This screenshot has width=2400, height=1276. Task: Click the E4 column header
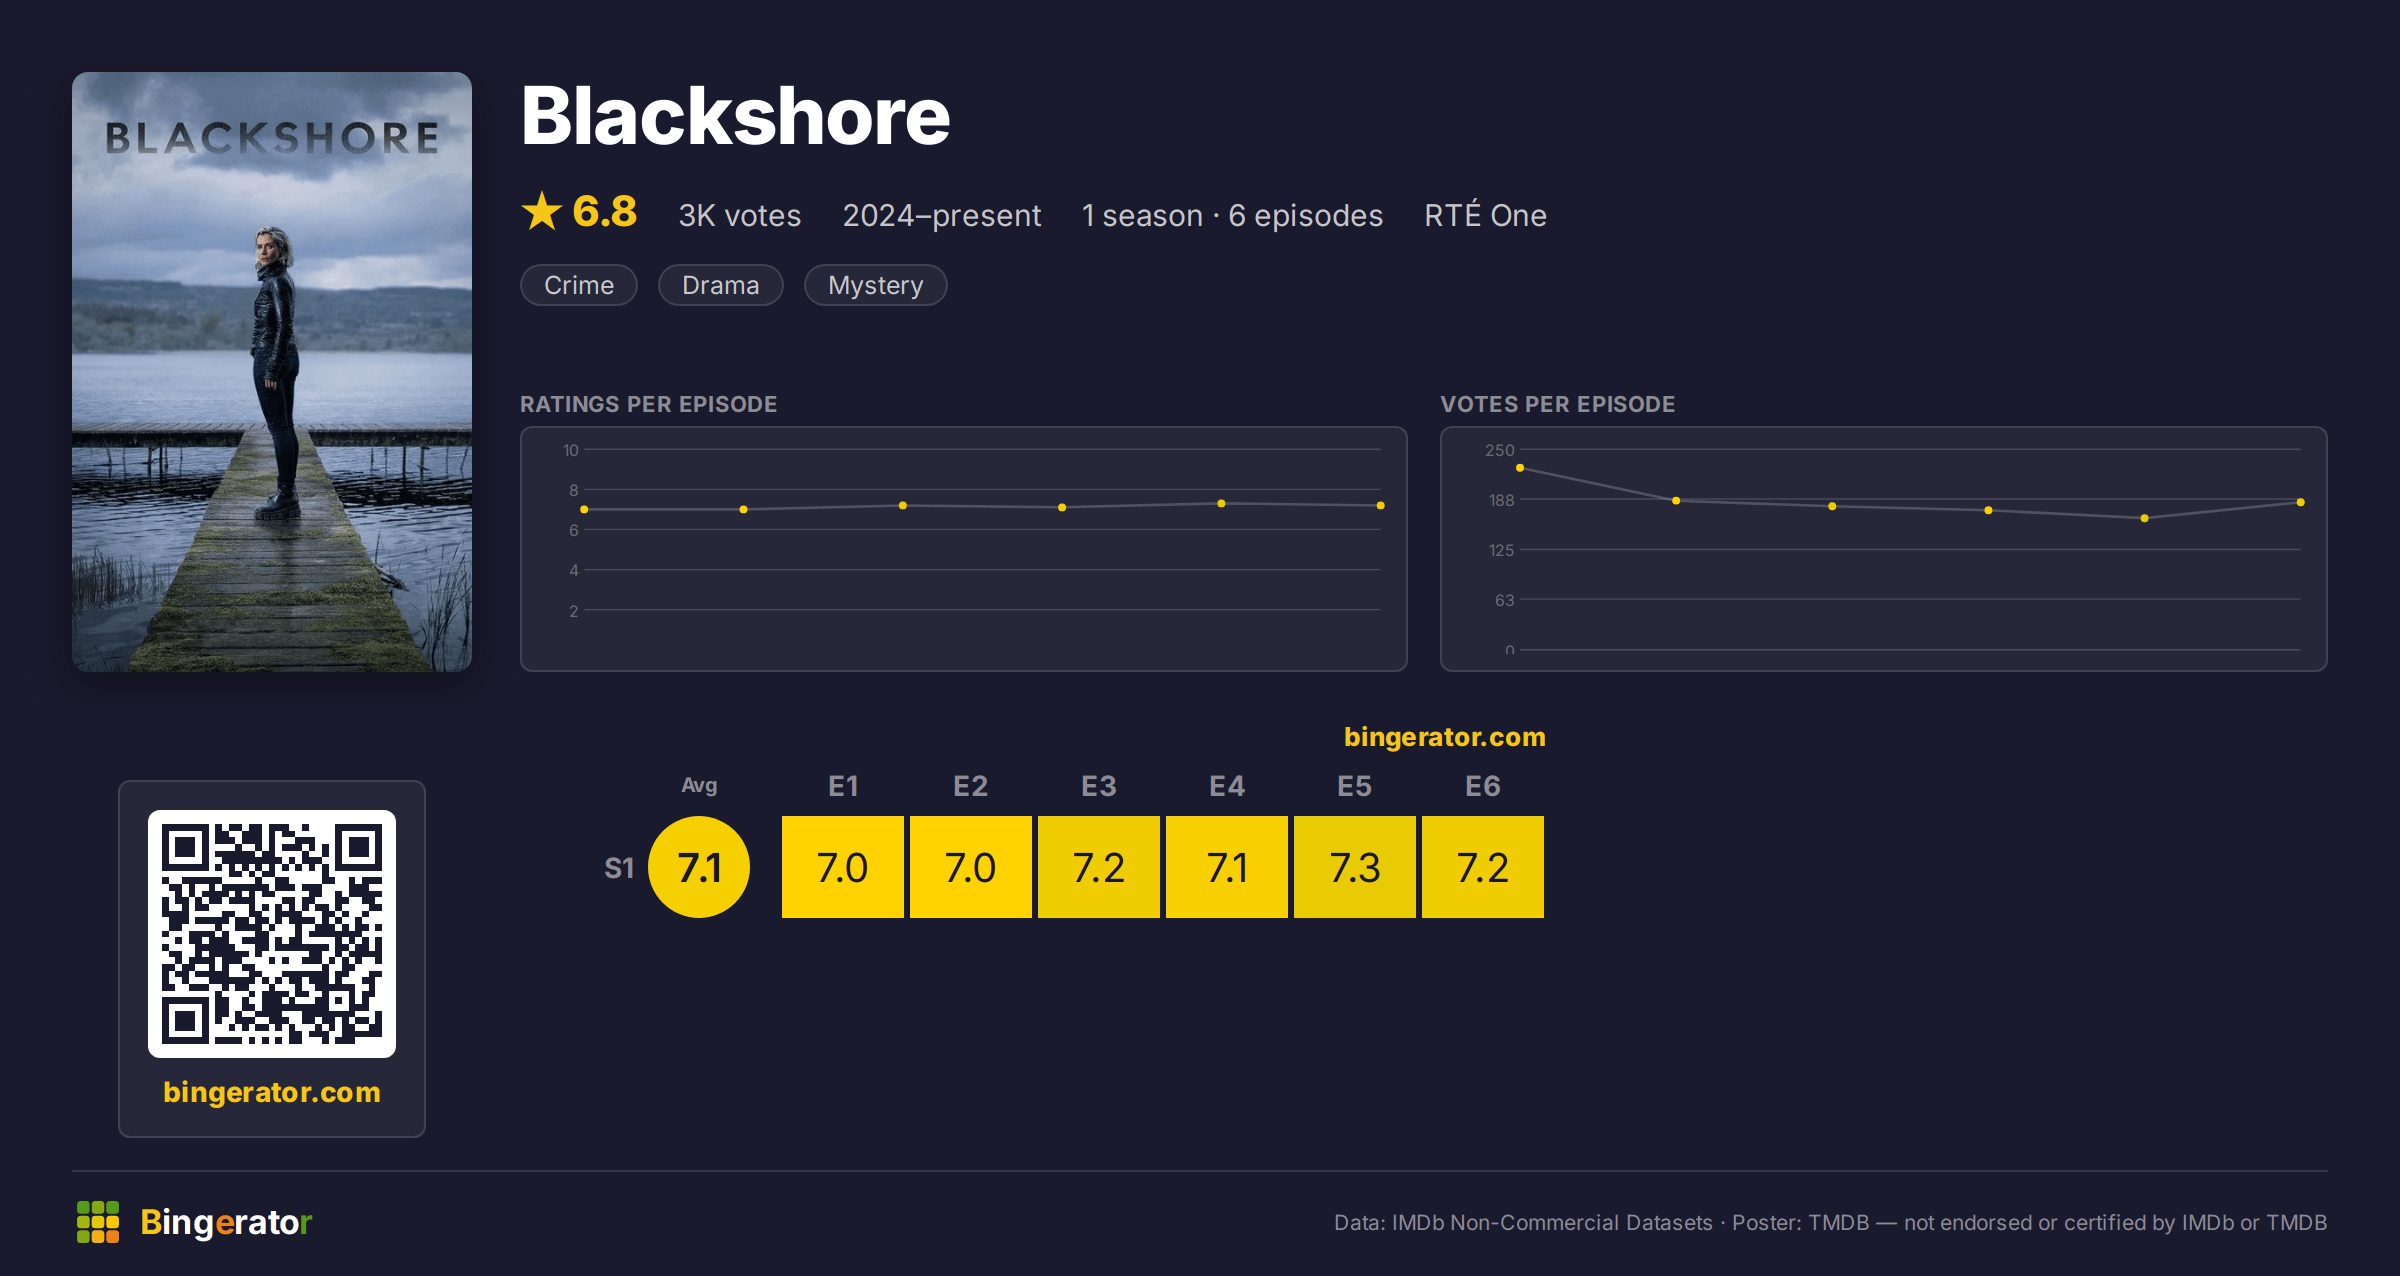(x=1227, y=786)
